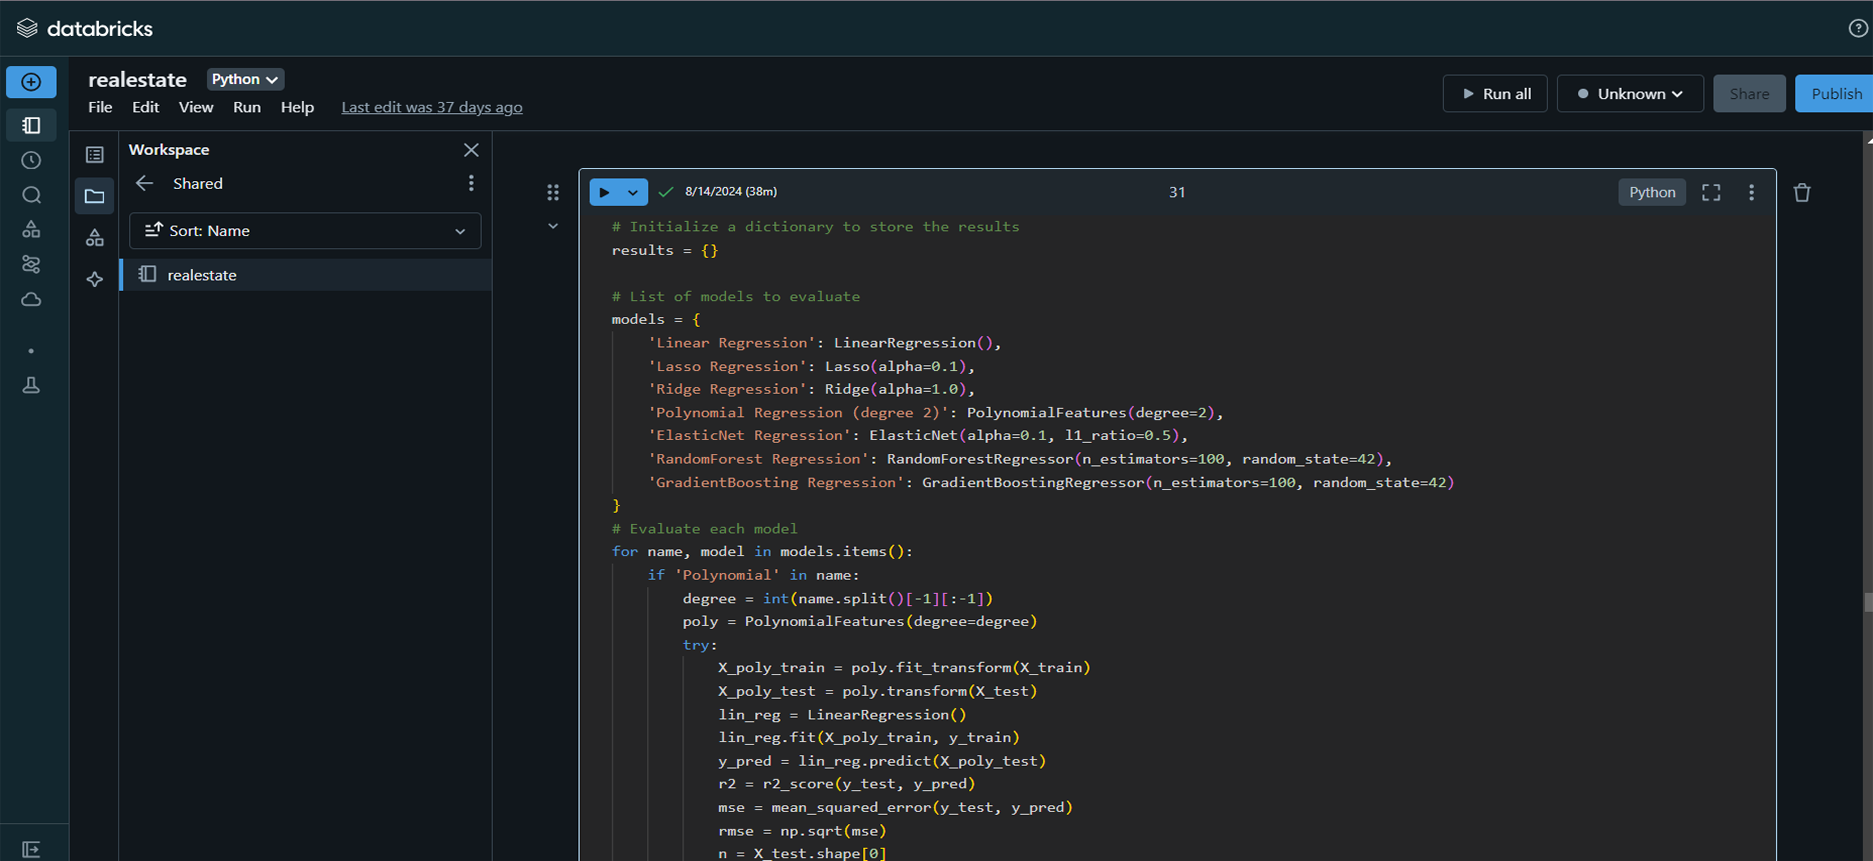Toggle cell fullscreen focus mode
Viewport: 1873px width, 861px height.
(x=1711, y=193)
